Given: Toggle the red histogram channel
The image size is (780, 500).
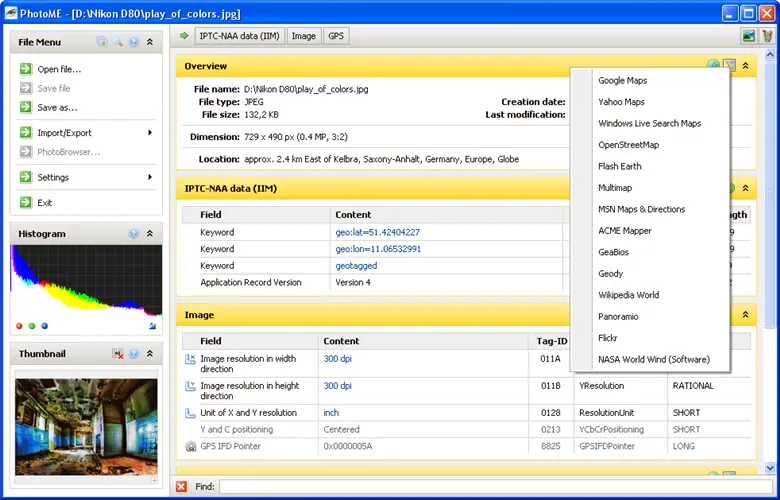Looking at the screenshot, I should [x=19, y=326].
